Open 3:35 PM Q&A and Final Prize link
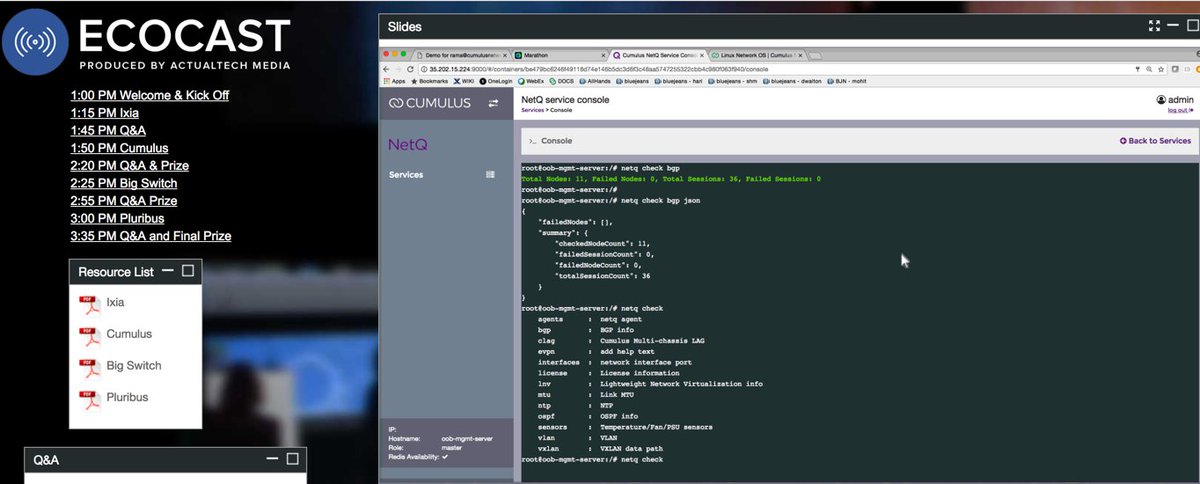1200x484 pixels. pyautogui.click(x=151, y=236)
